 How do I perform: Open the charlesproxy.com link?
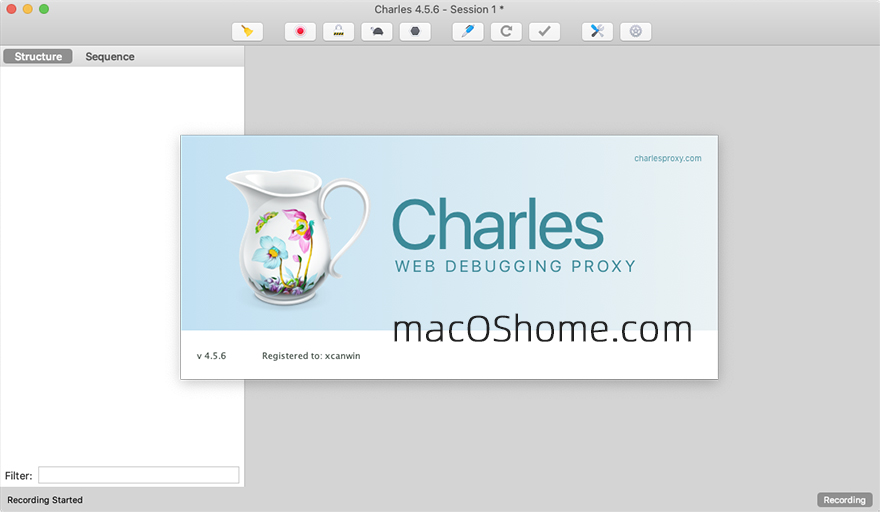(x=668, y=158)
